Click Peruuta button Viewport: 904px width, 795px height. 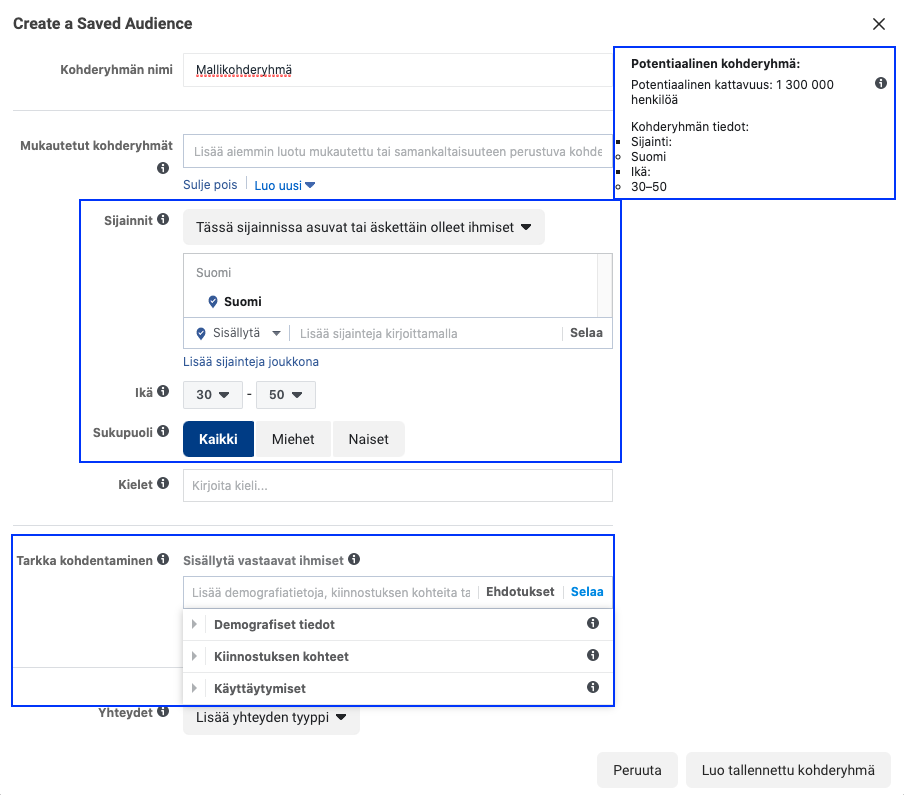[x=637, y=770]
